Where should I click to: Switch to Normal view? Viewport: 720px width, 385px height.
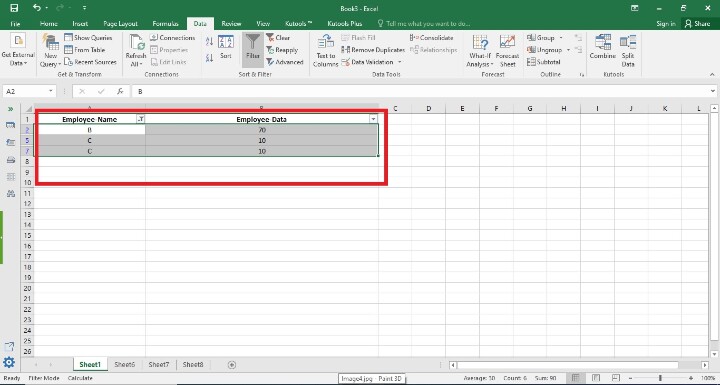tap(575, 378)
